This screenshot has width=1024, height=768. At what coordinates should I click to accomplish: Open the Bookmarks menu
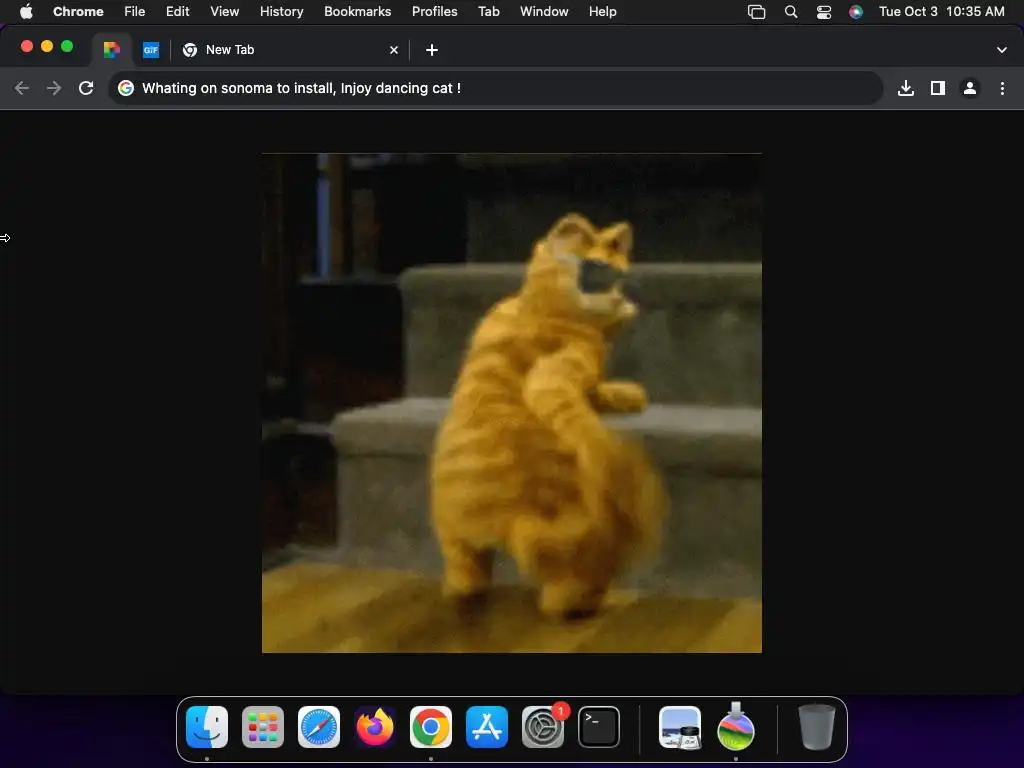pyautogui.click(x=357, y=11)
